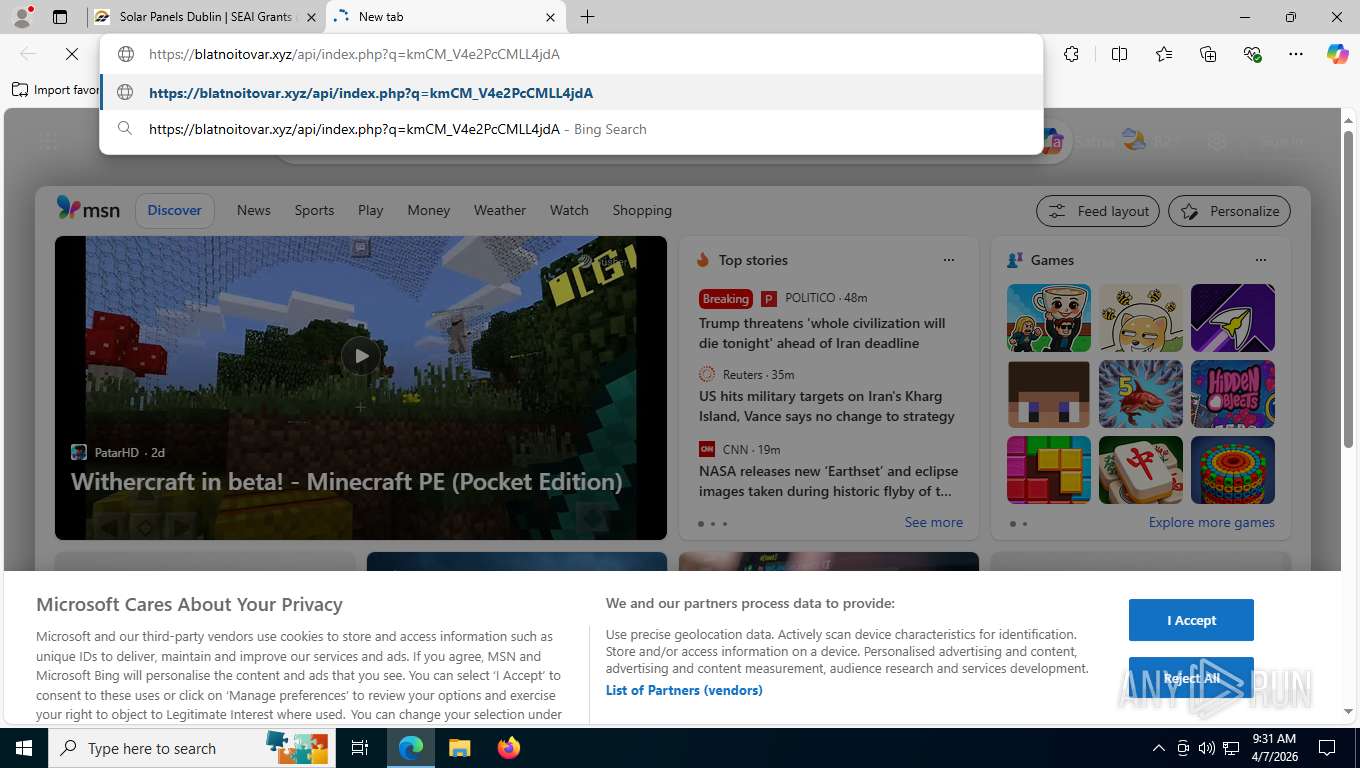The image size is (1360, 768).
Task: Toggle split screen view
Action: (1119, 54)
